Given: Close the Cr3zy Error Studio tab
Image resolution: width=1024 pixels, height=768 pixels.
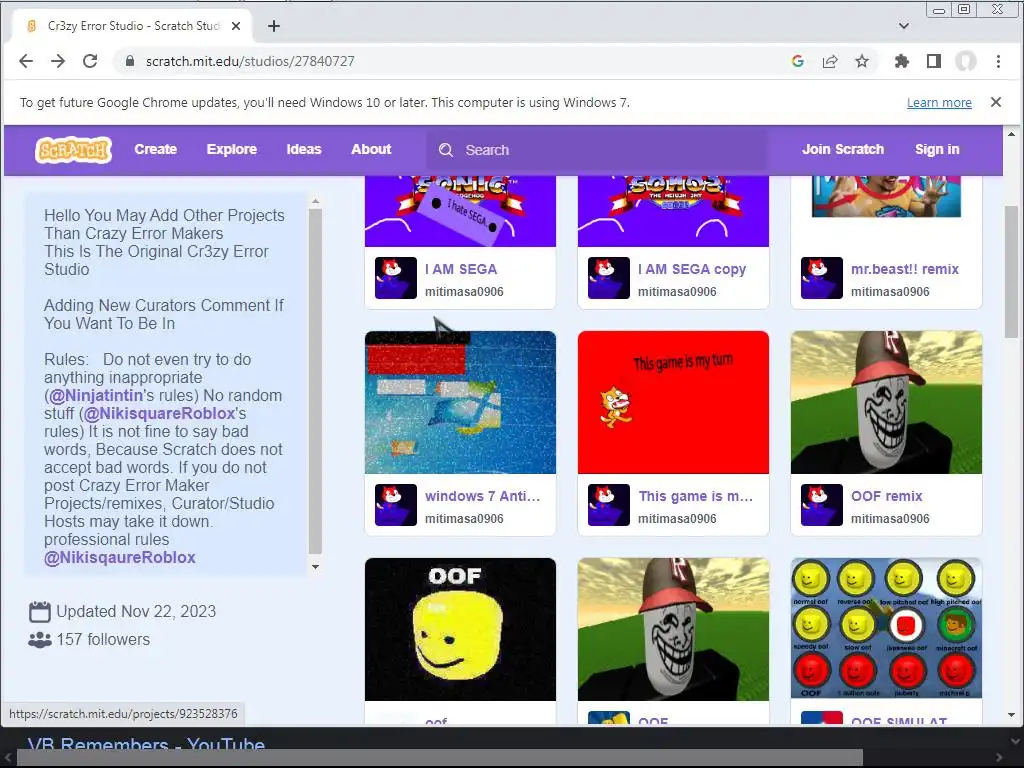Looking at the screenshot, I should click(236, 26).
